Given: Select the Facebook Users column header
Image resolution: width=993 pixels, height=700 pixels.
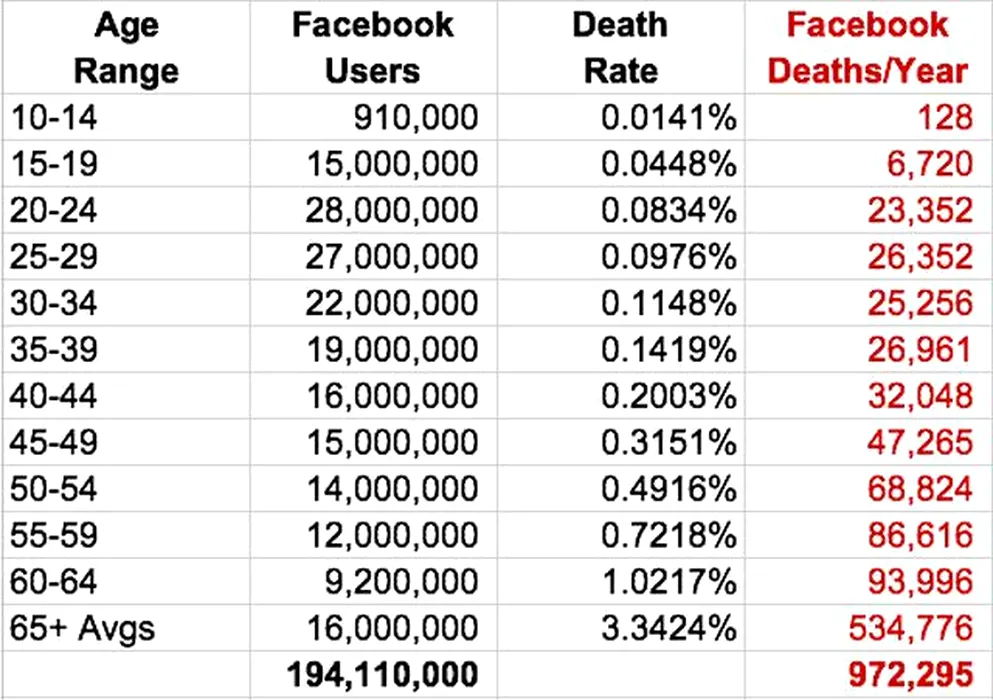Looking at the screenshot, I should pyautogui.click(x=372, y=48).
